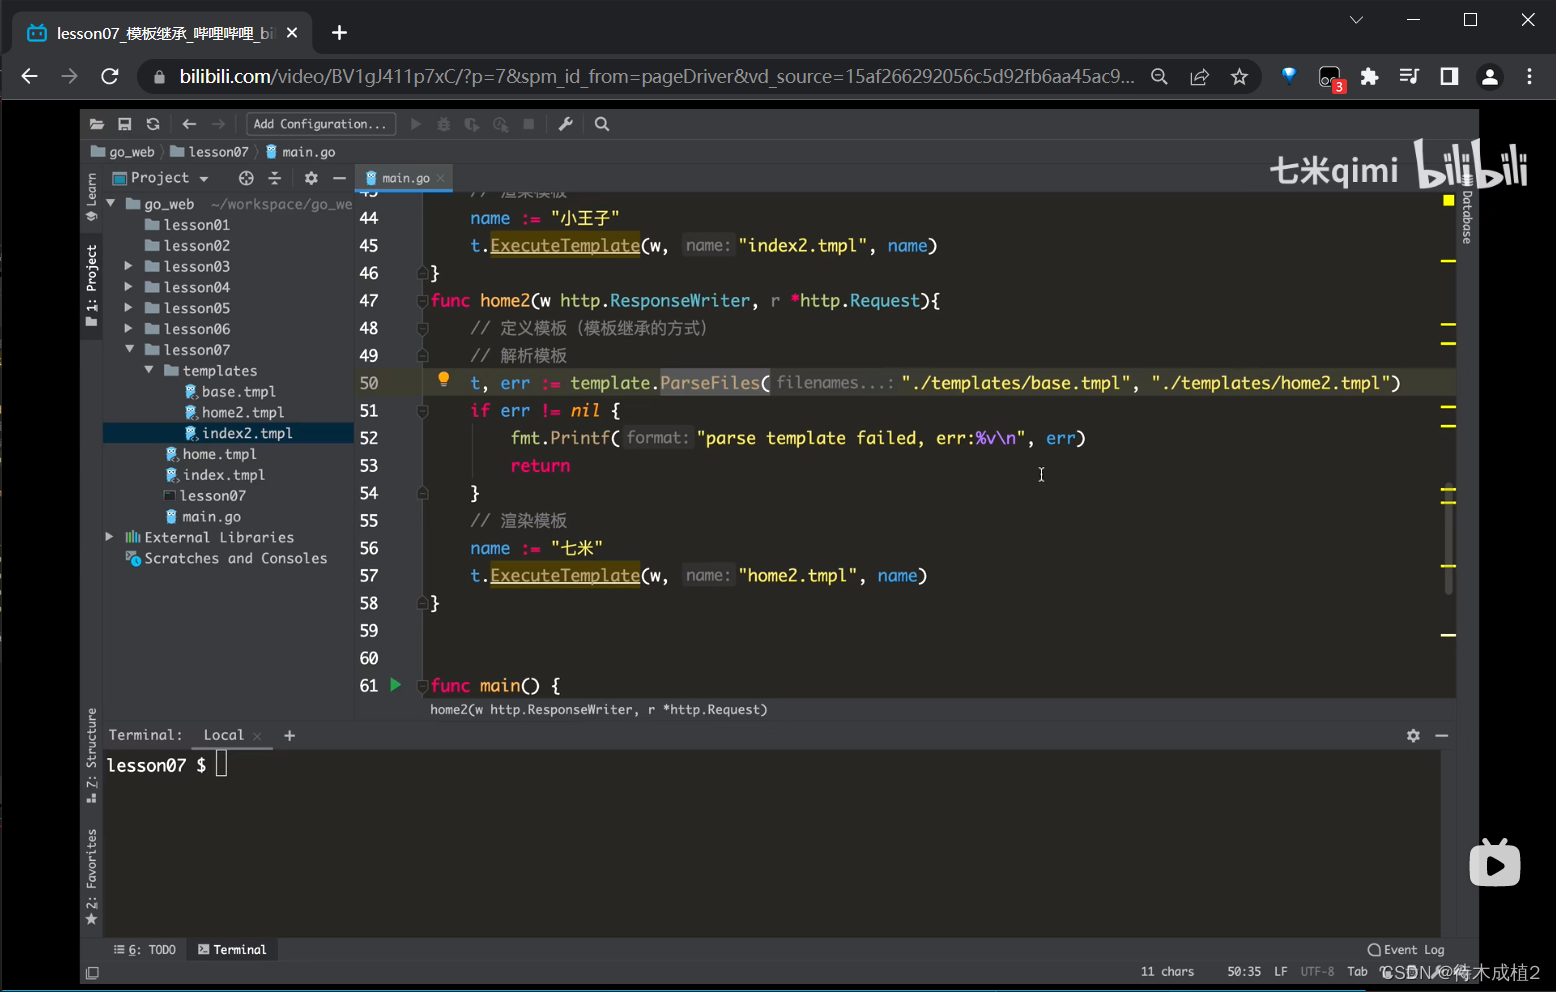Open the browser Extensions puzzle icon
Screen dimensions: 1556x992
[x=1369, y=77]
